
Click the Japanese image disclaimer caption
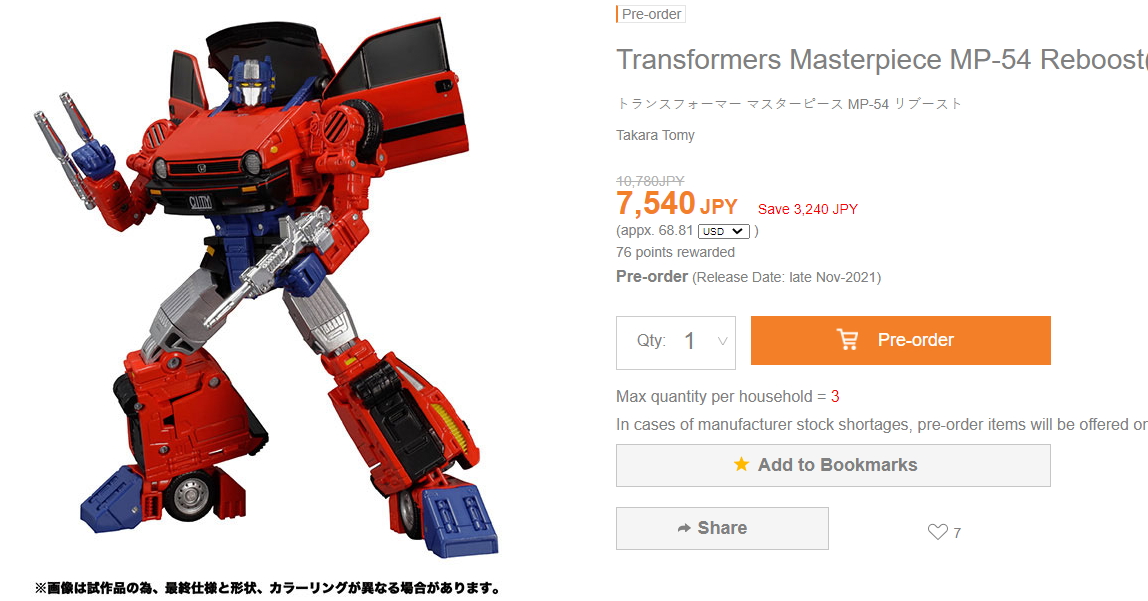point(268,589)
